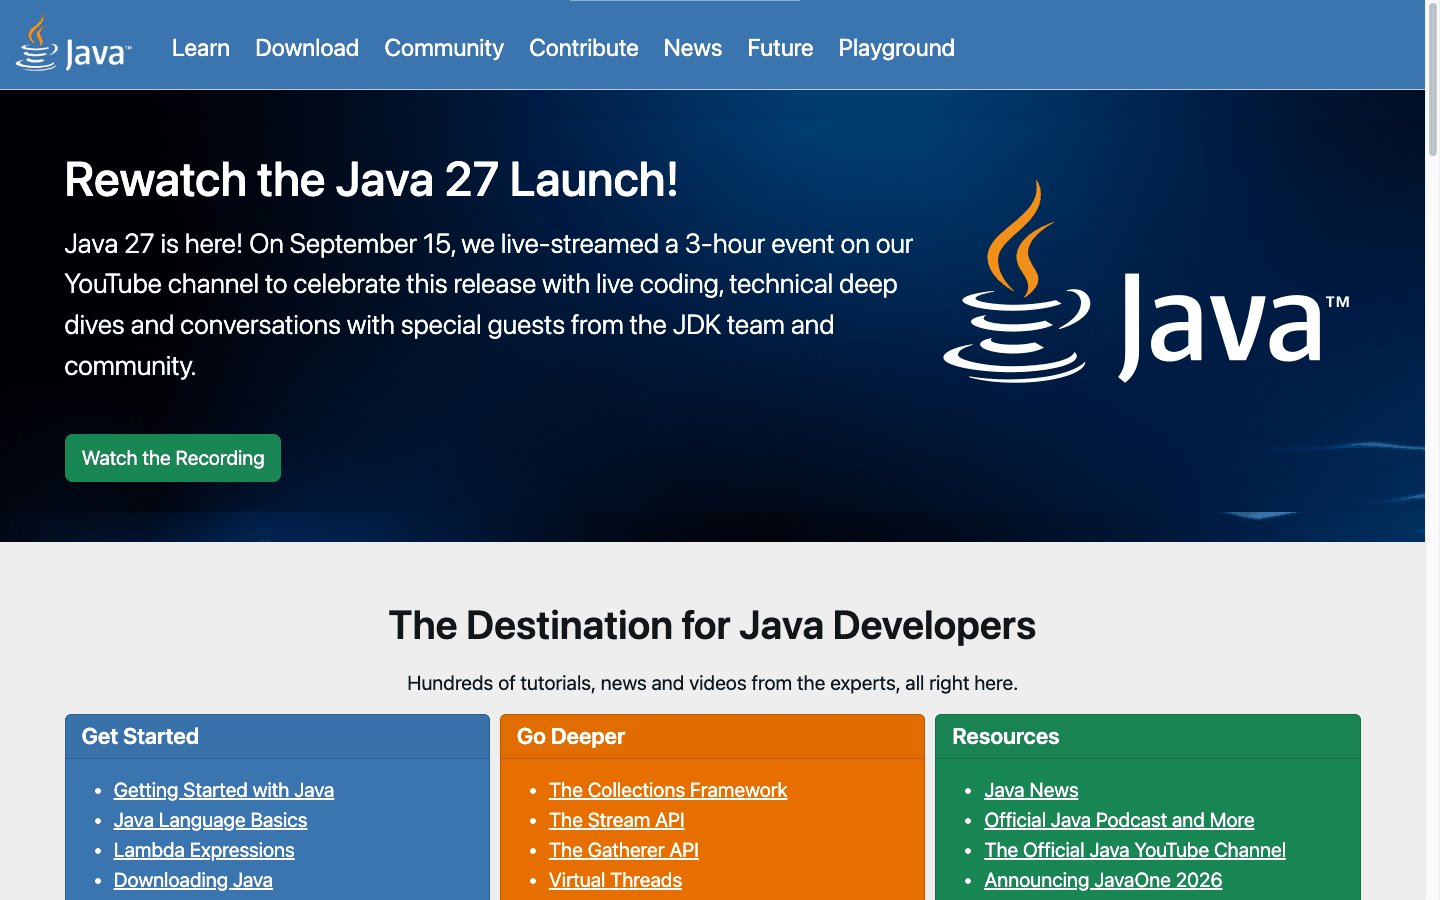Click the Watch the Recording button
This screenshot has width=1440, height=900.
click(x=173, y=458)
